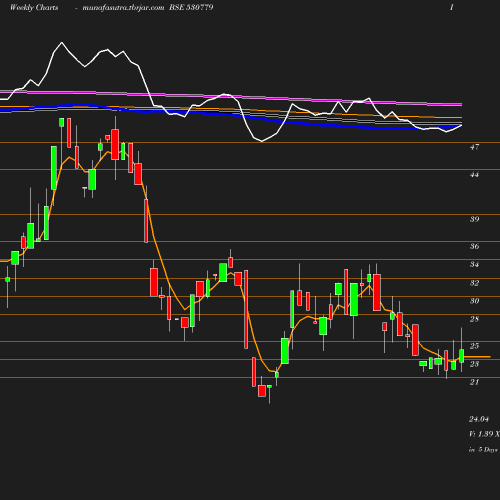The image size is (500, 500).
Task: Click the price axis label 28
Action: tap(474, 319)
